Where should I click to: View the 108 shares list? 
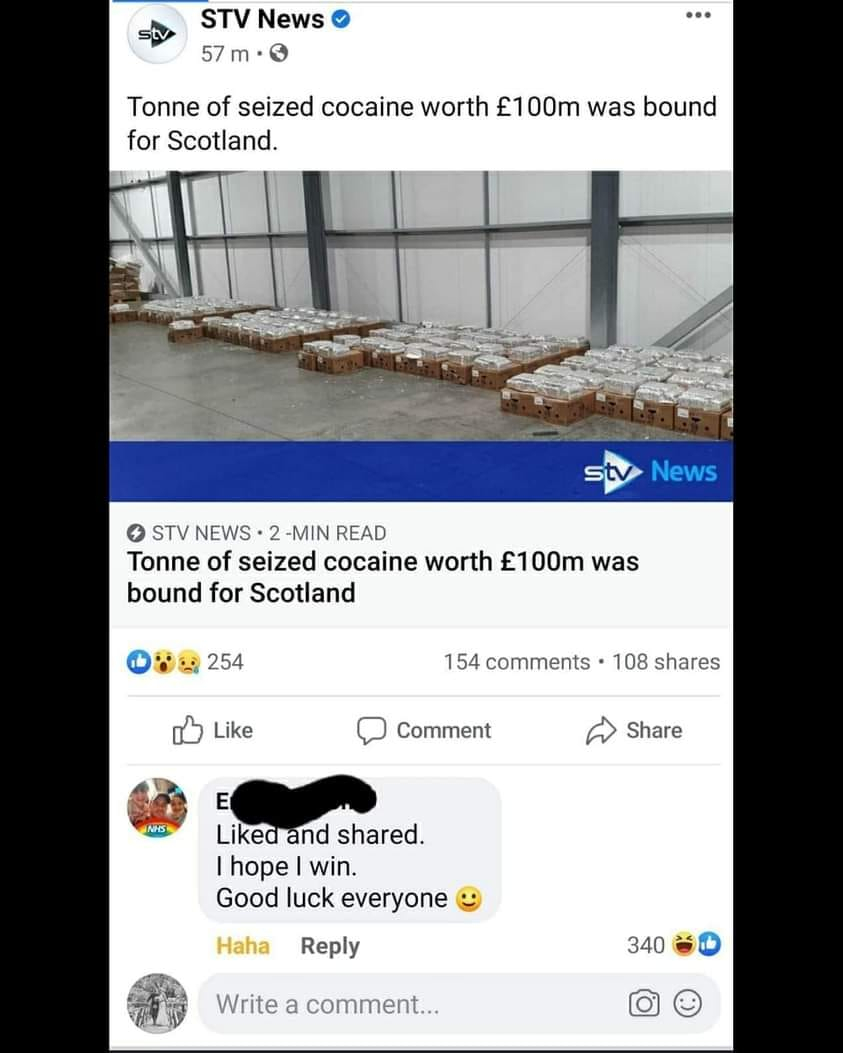[x=666, y=662]
